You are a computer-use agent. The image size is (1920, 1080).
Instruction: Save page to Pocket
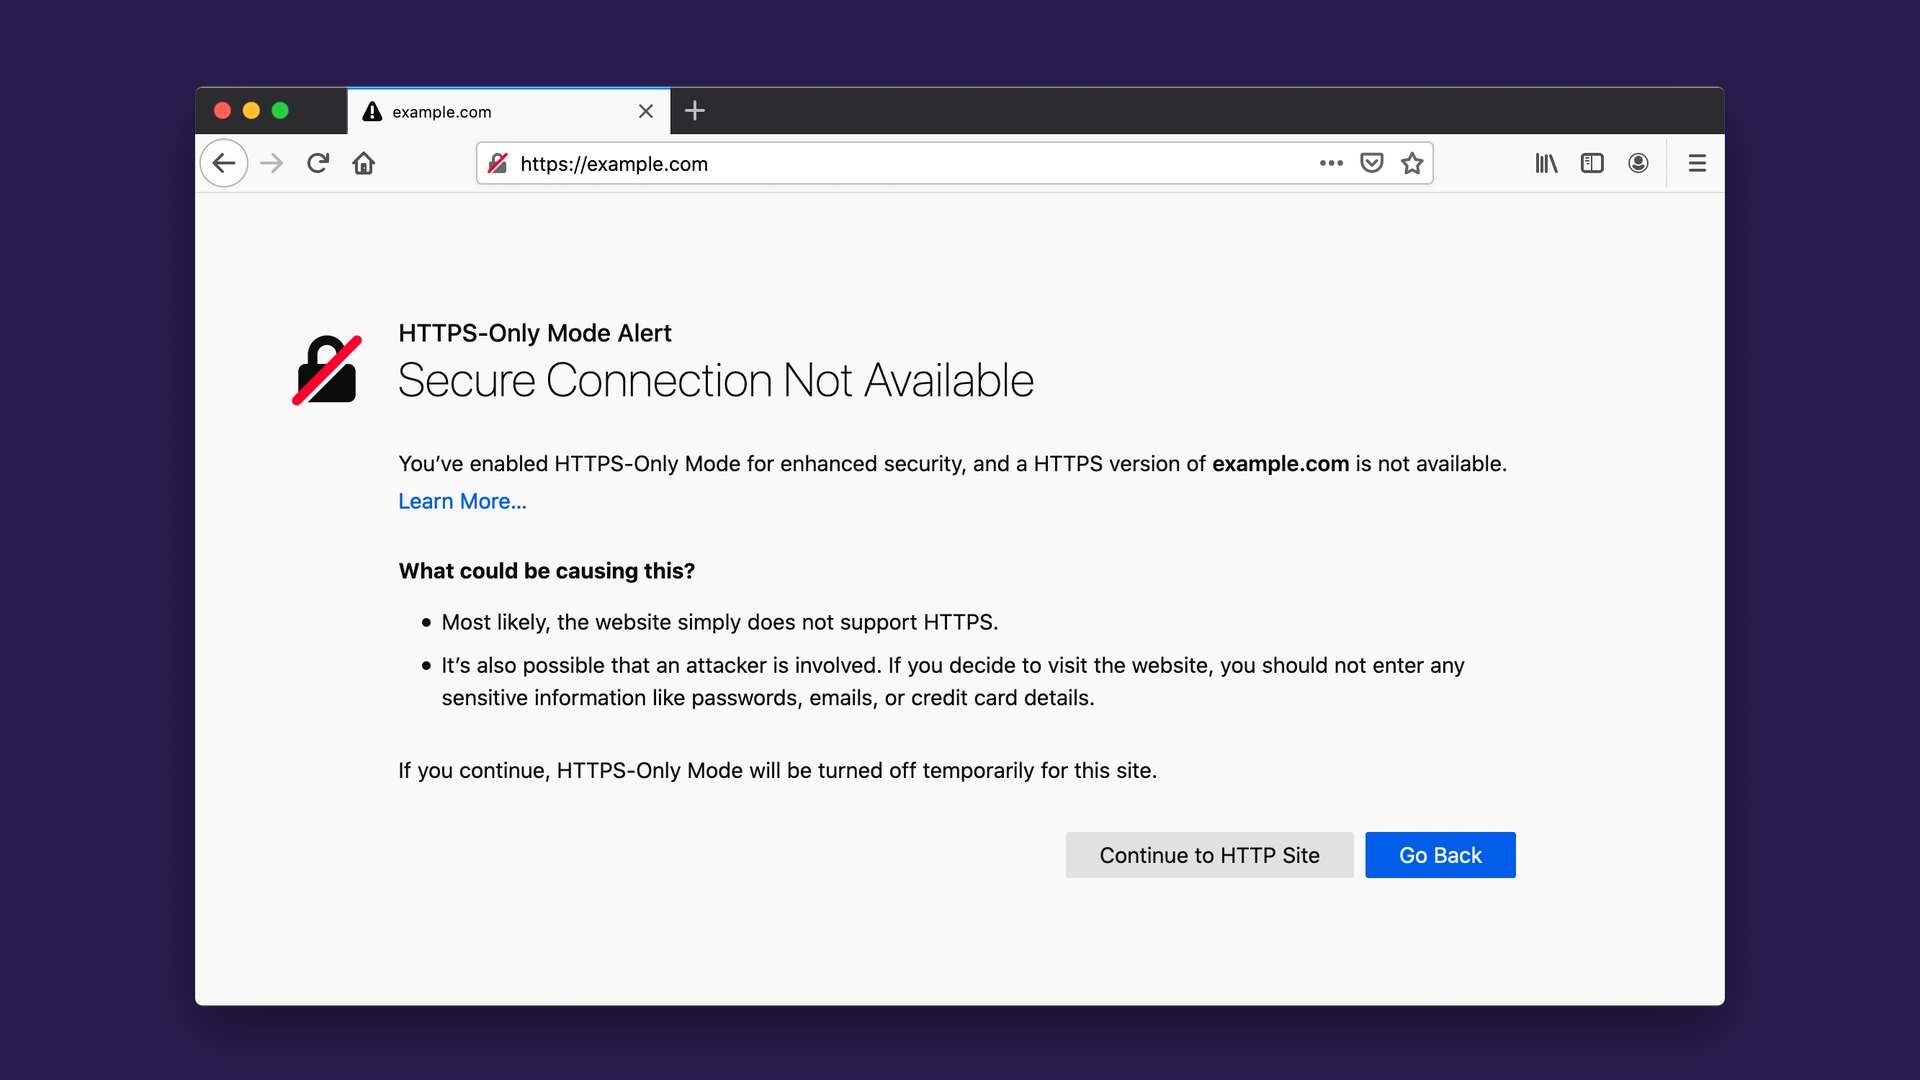(1372, 163)
